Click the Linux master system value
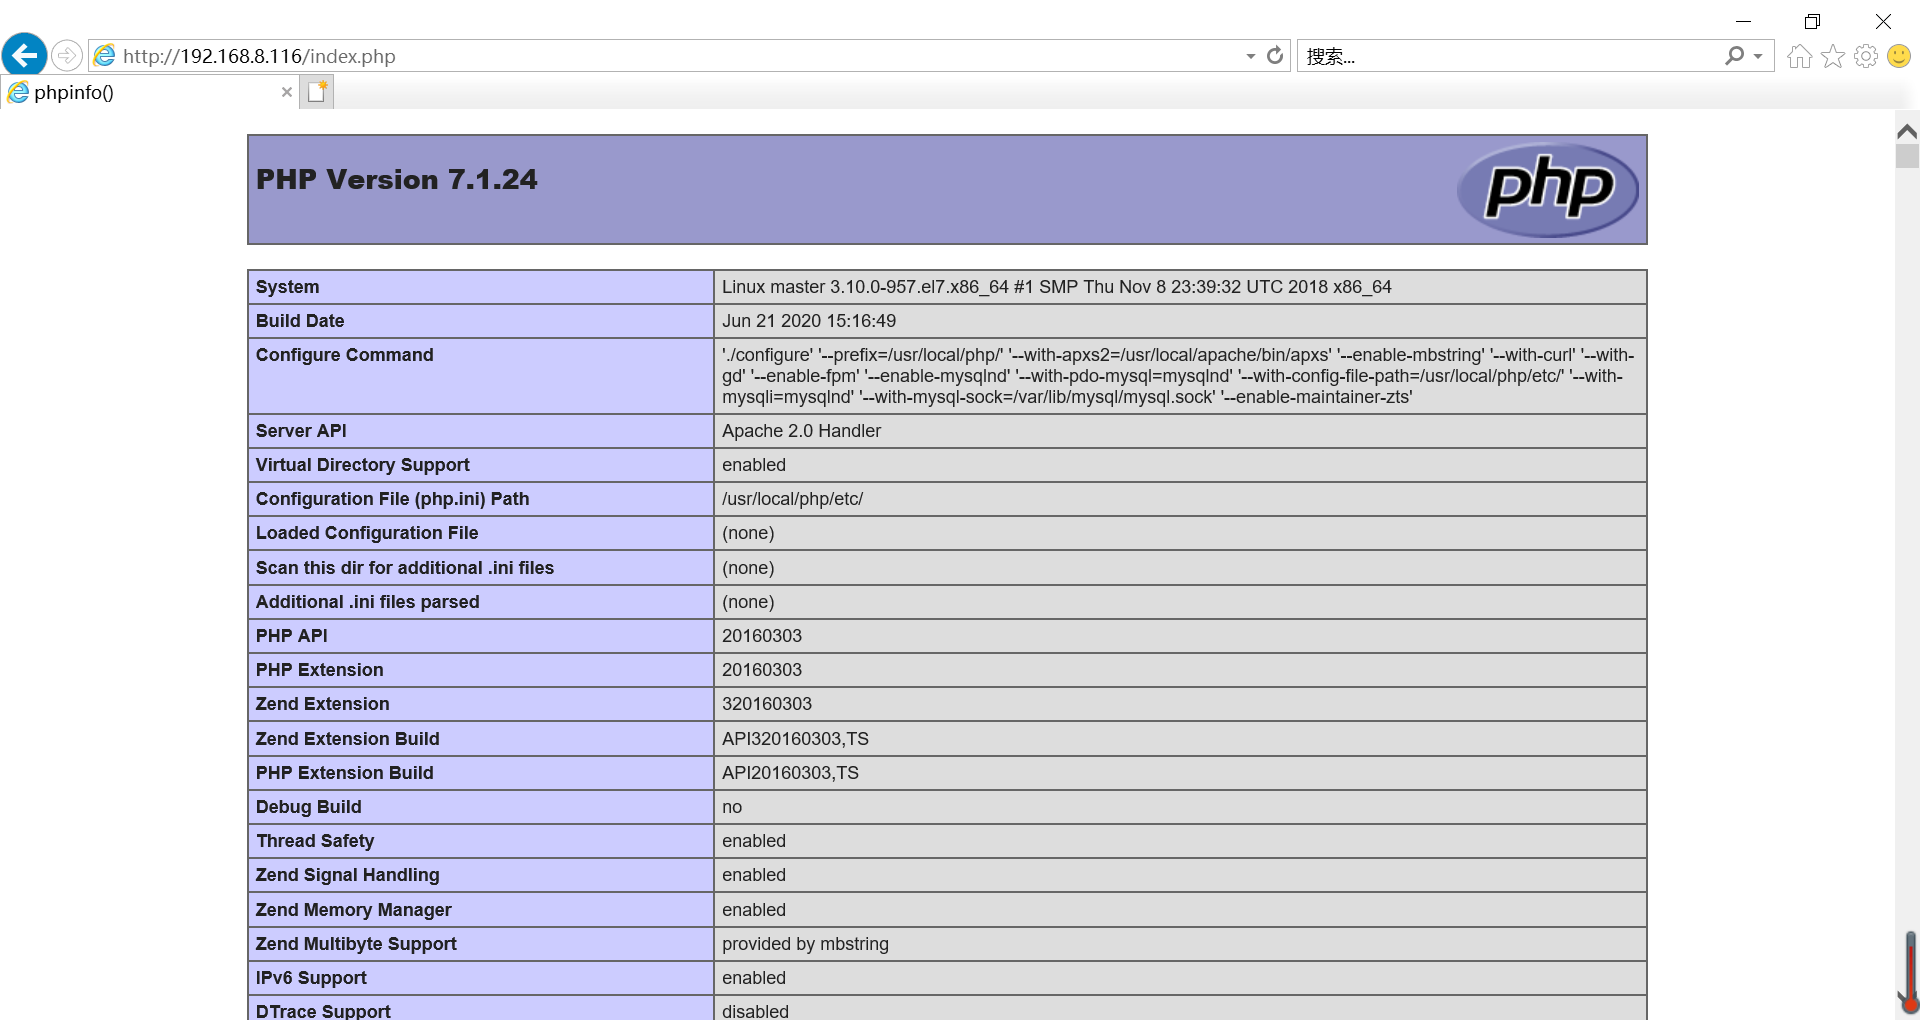The image size is (1920, 1020). [x=1057, y=287]
